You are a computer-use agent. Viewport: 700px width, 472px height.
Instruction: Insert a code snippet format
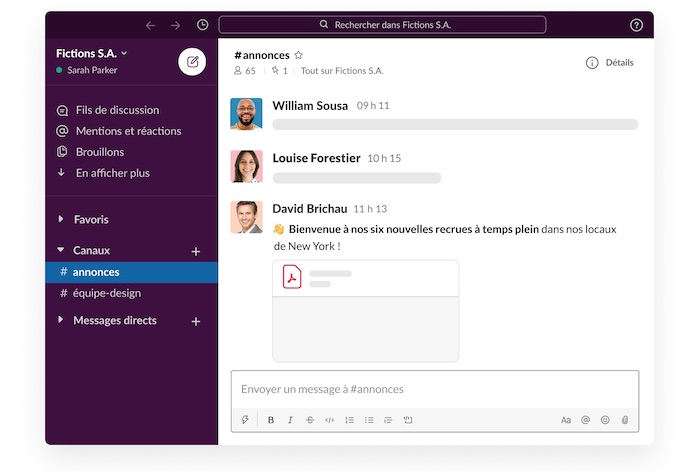pos(329,420)
